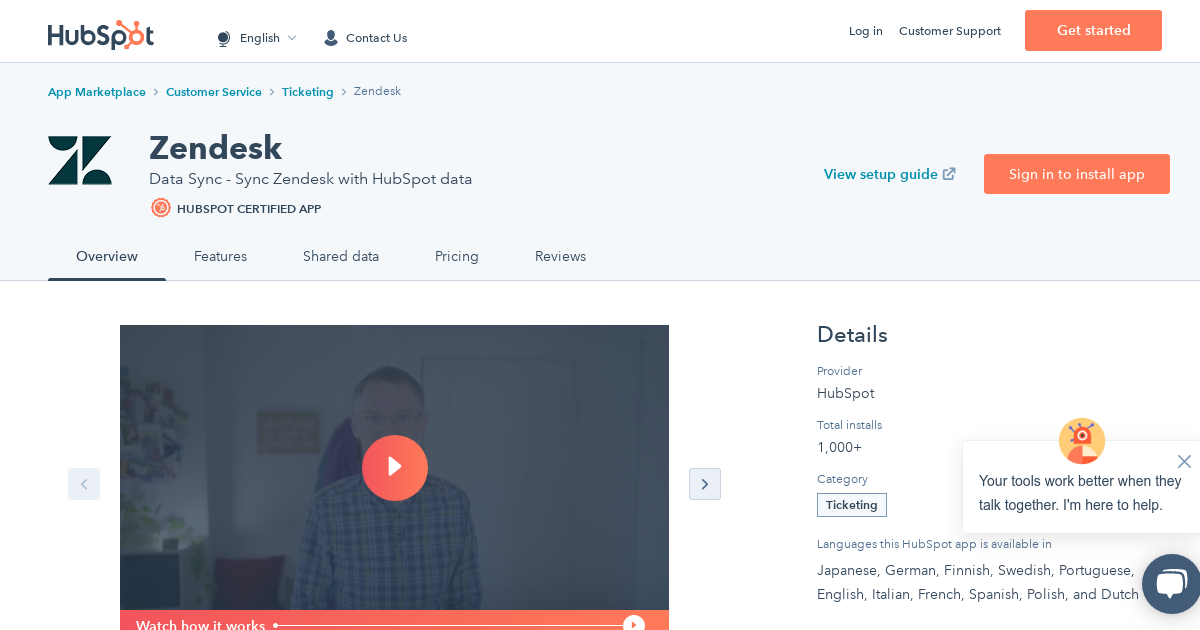Click the mascot icon above the chat popup
1200x630 pixels.
pos(1082,441)
